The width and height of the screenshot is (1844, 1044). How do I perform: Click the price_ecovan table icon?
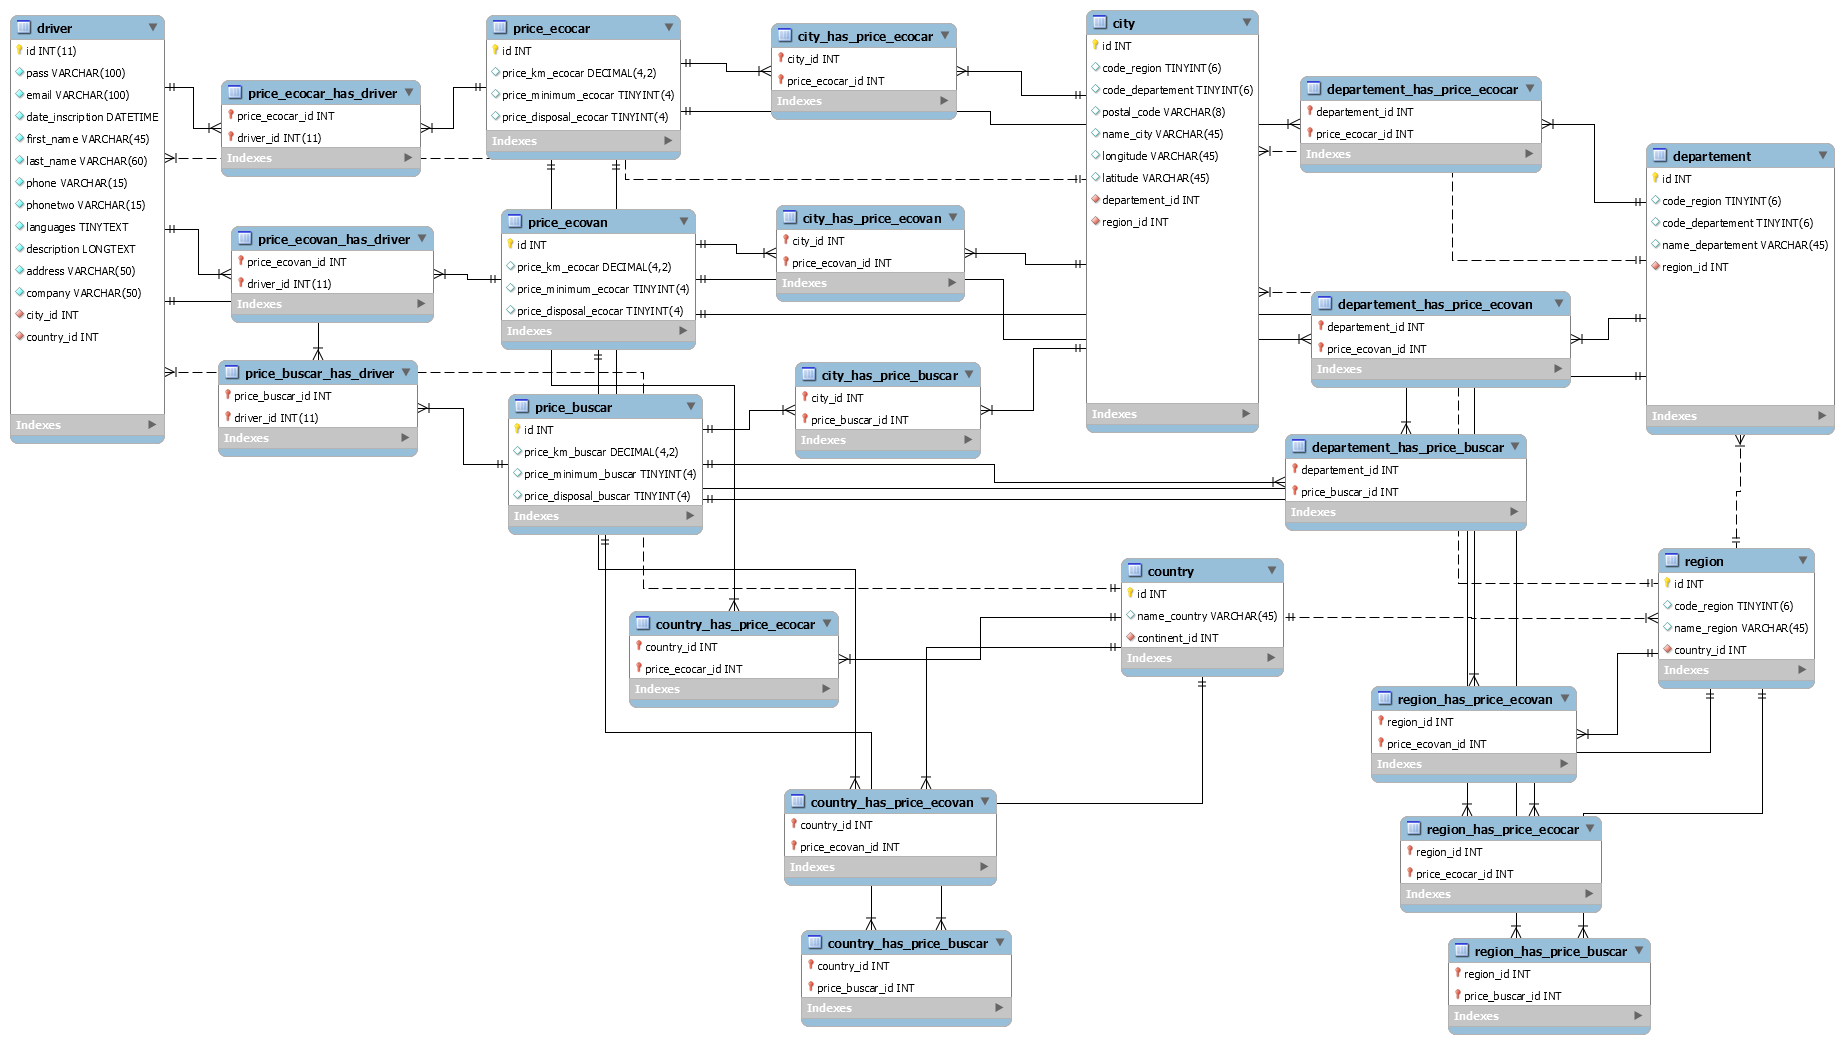pyautogui.click(x=515, y=222)
